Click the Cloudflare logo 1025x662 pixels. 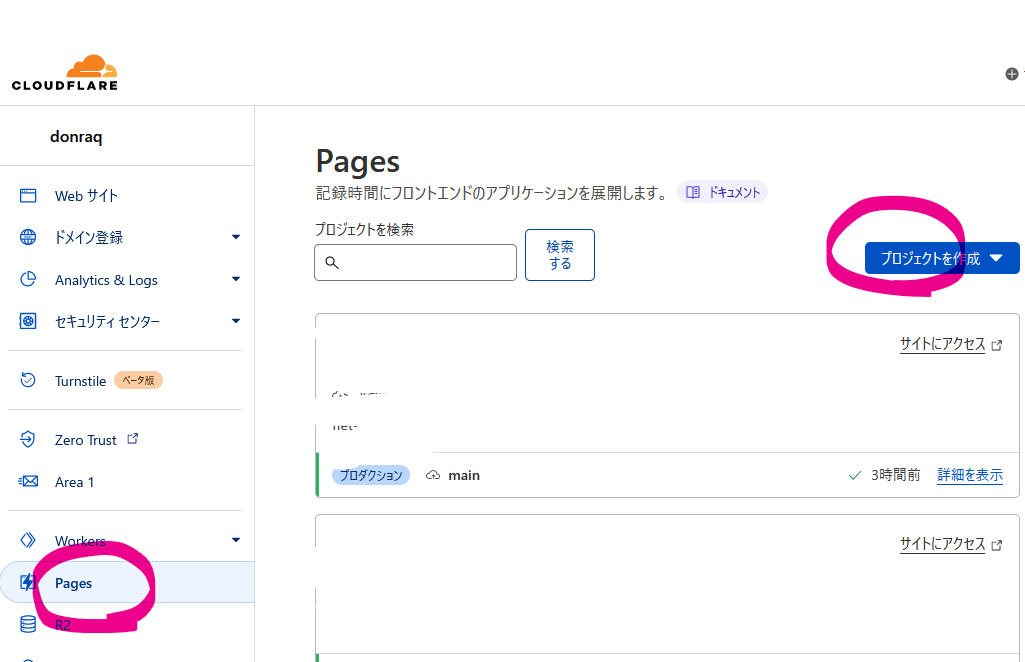(65, 73)
